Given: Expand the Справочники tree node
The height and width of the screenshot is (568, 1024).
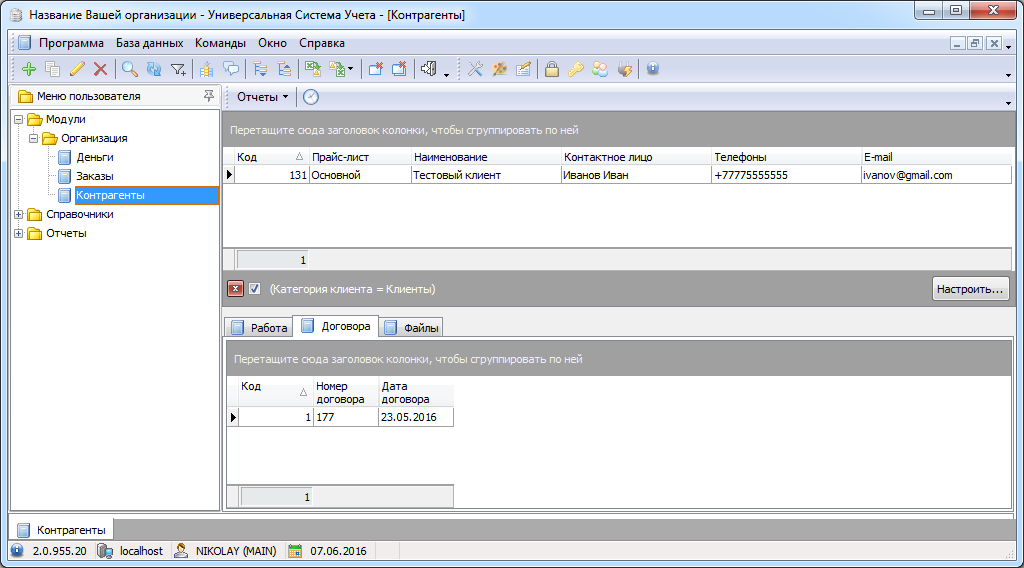Looking at the screenshot, I should 19,214.
